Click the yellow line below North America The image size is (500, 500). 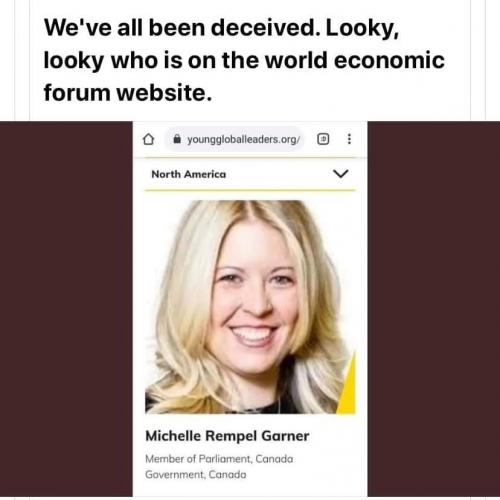[250, 190]
